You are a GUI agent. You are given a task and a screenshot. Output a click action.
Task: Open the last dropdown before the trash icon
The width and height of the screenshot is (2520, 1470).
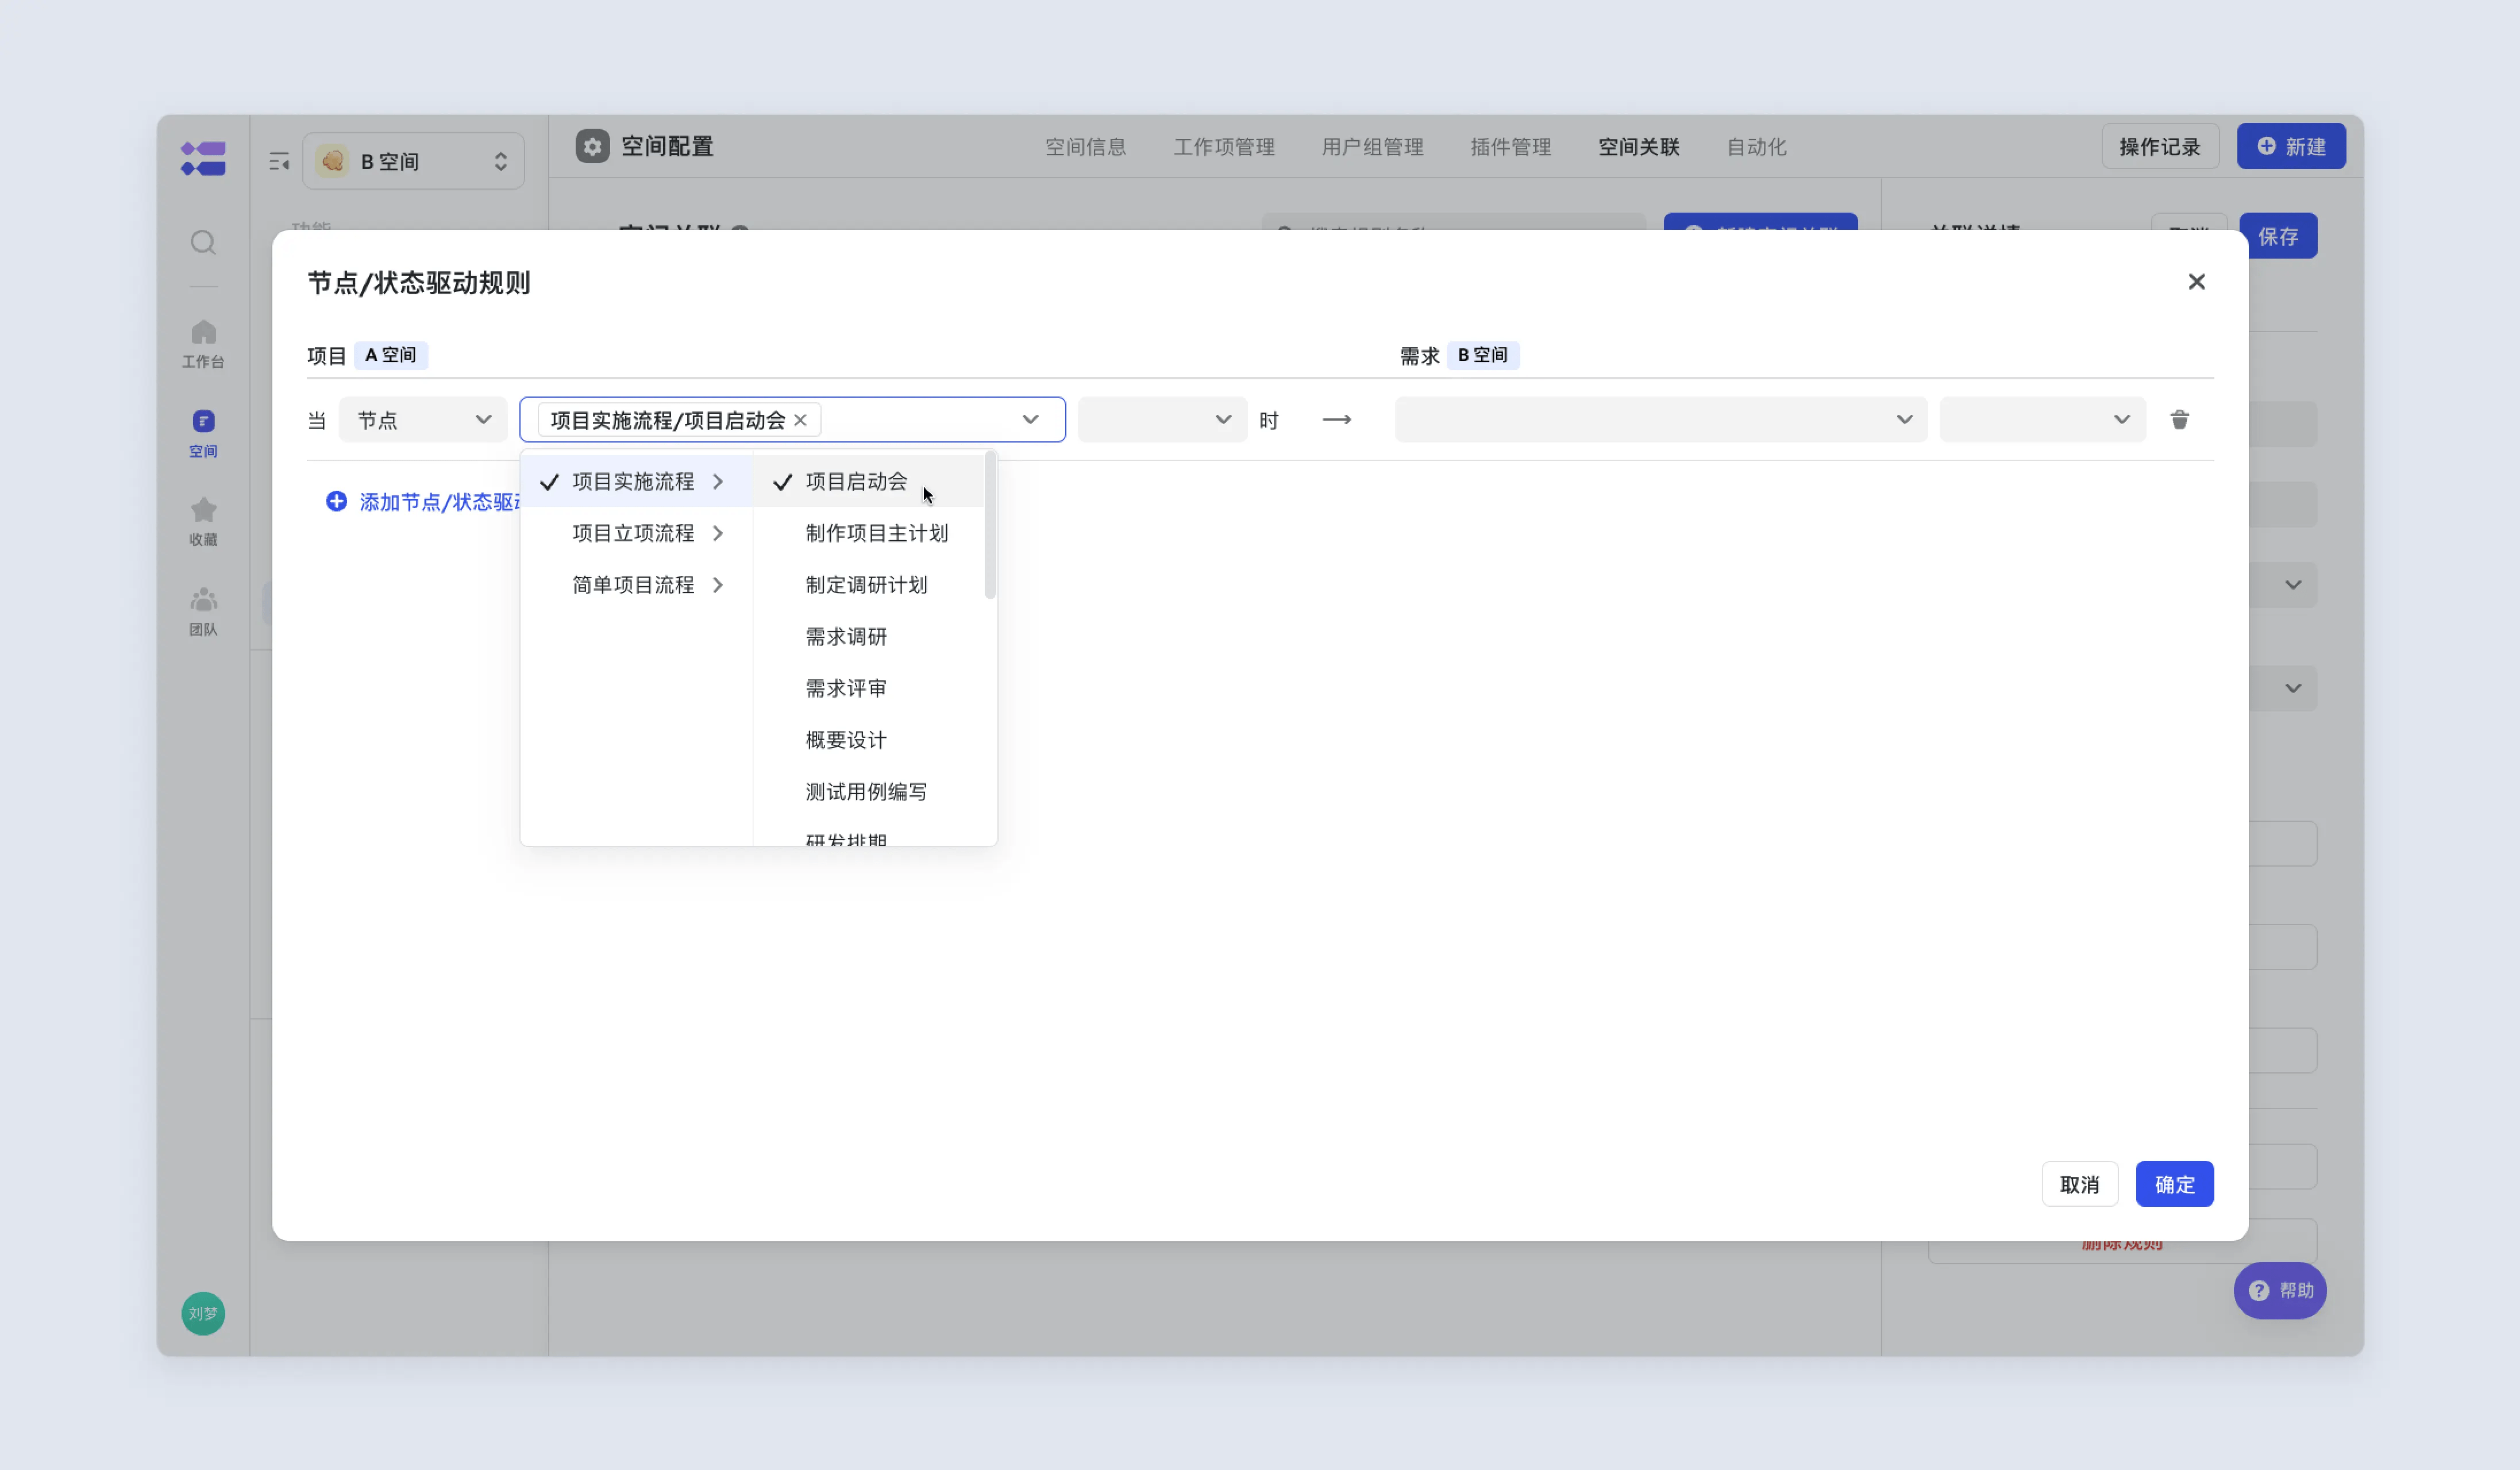[2042, 419]
